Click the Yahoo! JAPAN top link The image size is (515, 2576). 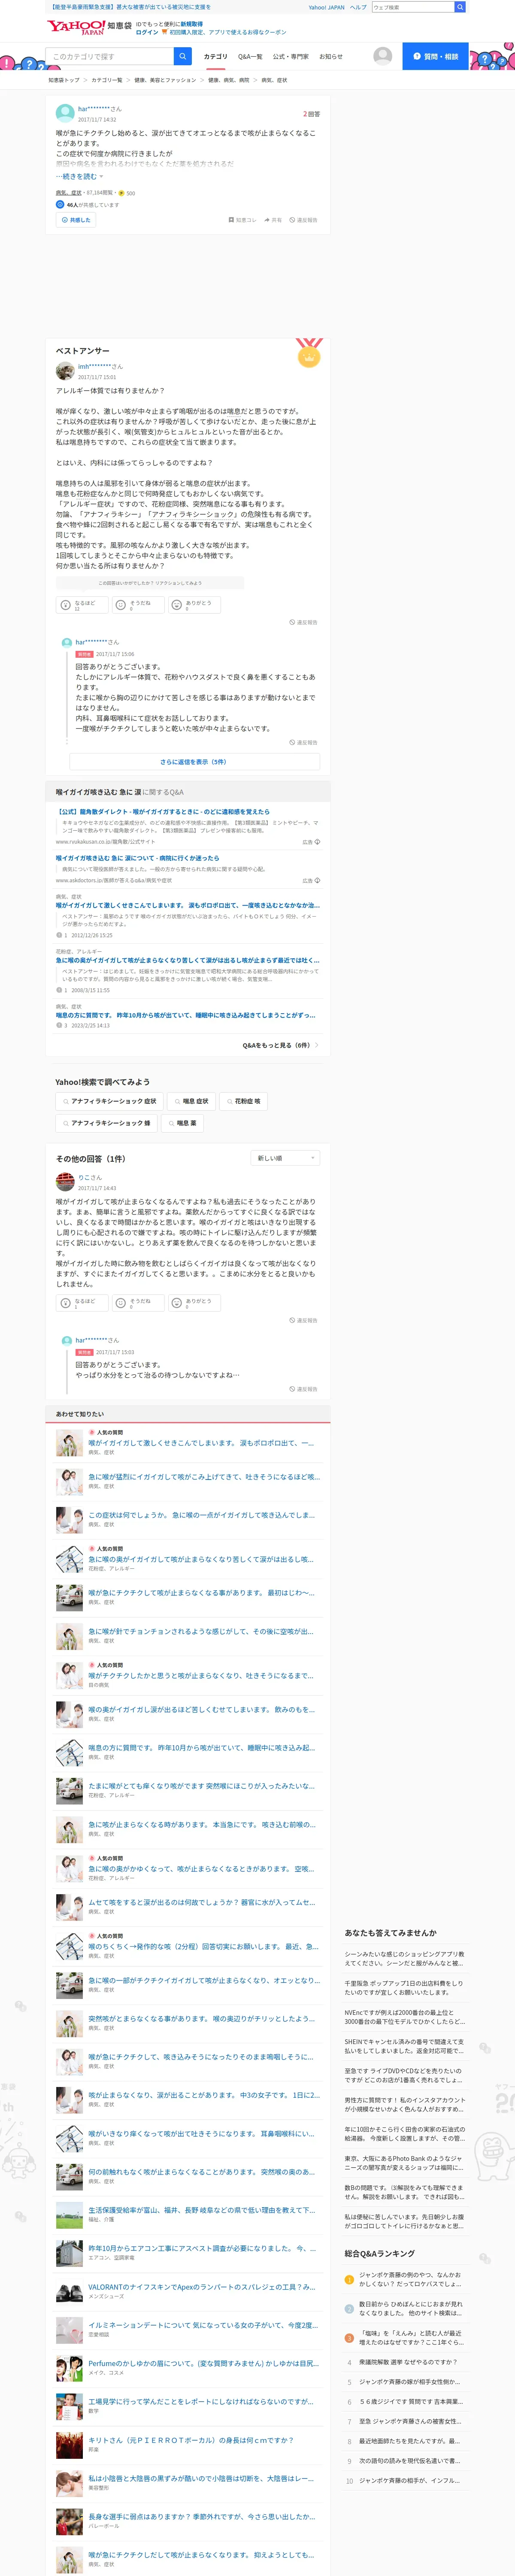click(x=326, y=7)
